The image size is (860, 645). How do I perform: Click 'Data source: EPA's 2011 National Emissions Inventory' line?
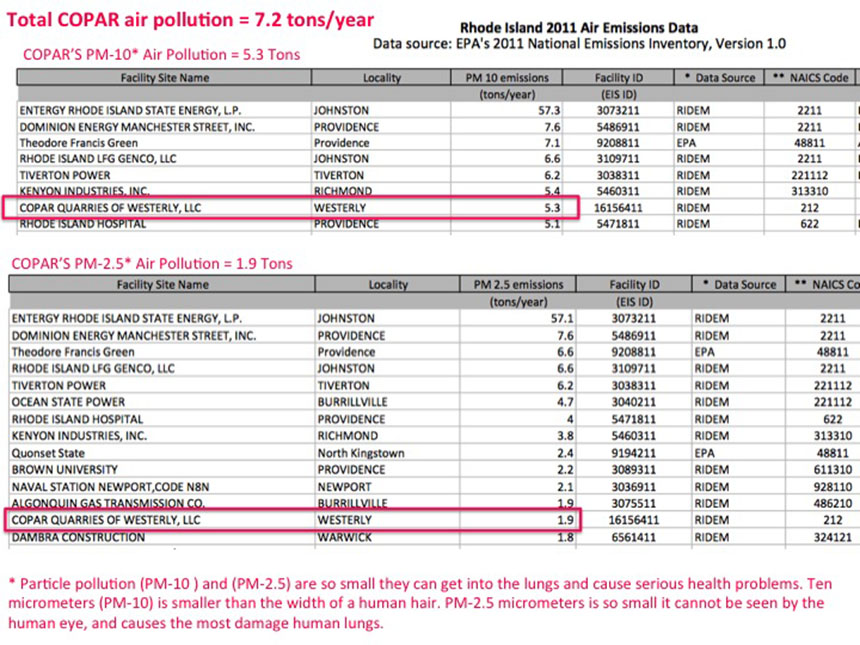pyautogui.click(x=579, y=44)
